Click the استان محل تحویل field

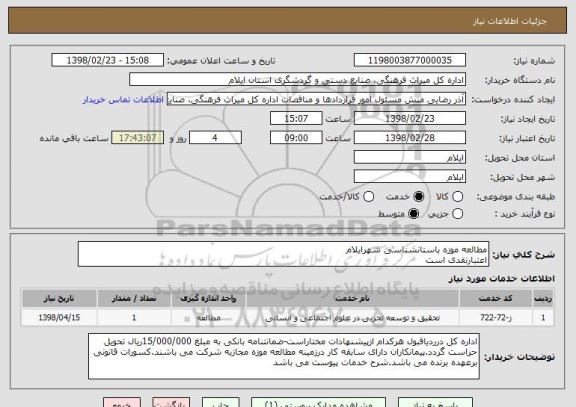(410, 157)
